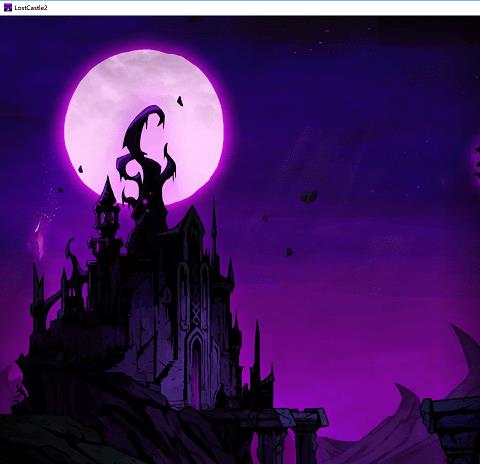Click the LostCastle2 app icon in title bar
480x464 pixels.
pyautogui.click(x=8, y=7)
